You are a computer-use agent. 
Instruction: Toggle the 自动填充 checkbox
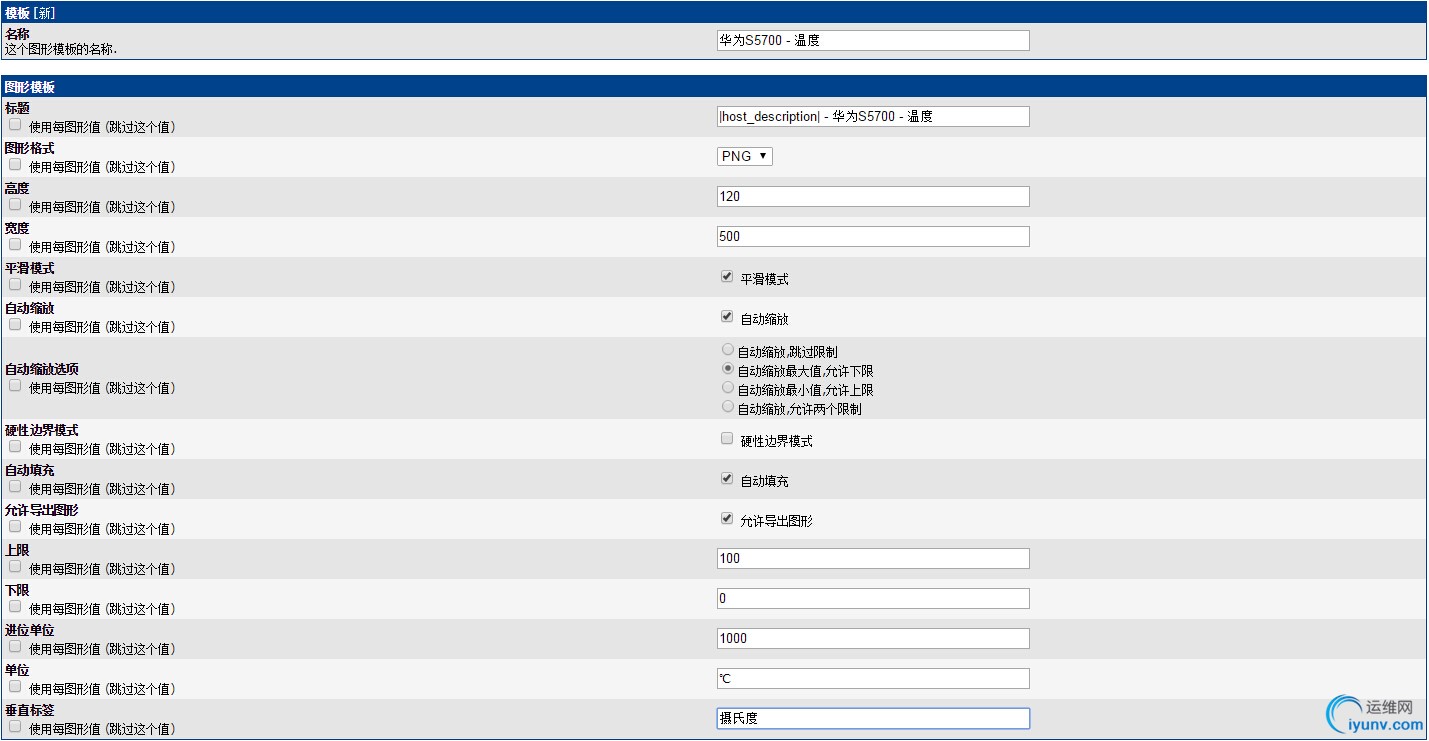point(727,479)
